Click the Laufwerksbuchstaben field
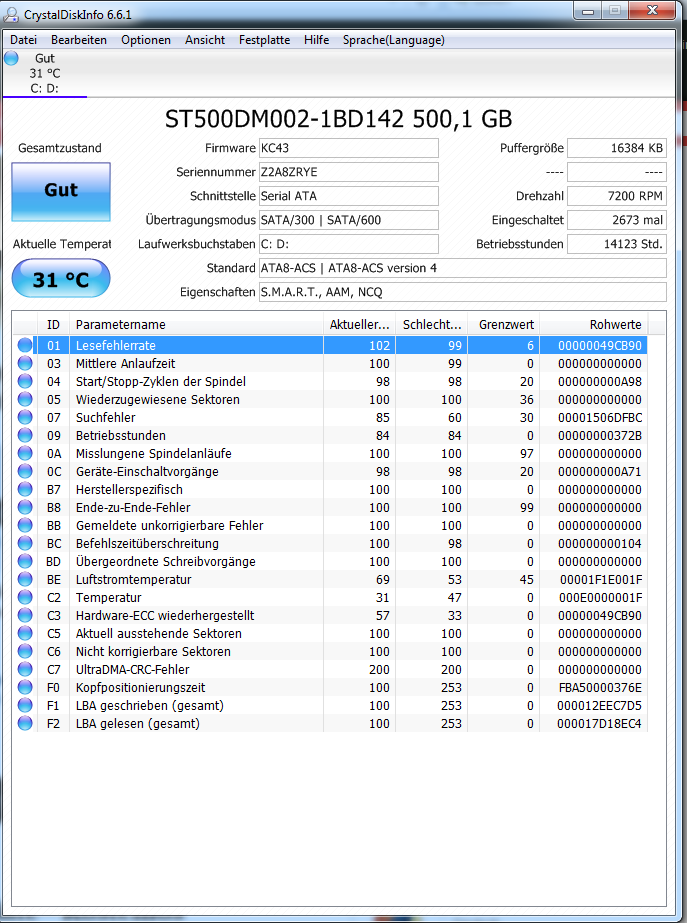687x923 pixels. (349, 244)
